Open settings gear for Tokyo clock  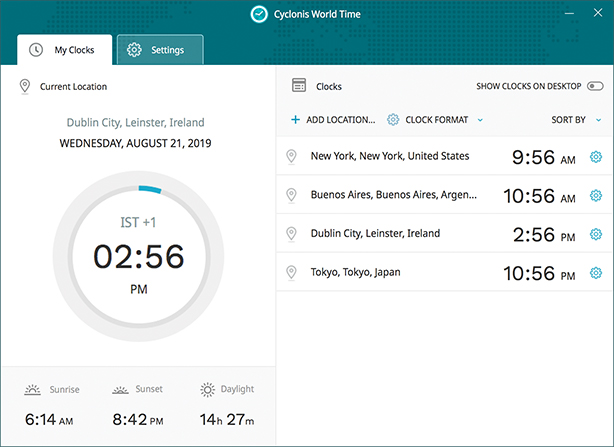click(x=596, y=273)
